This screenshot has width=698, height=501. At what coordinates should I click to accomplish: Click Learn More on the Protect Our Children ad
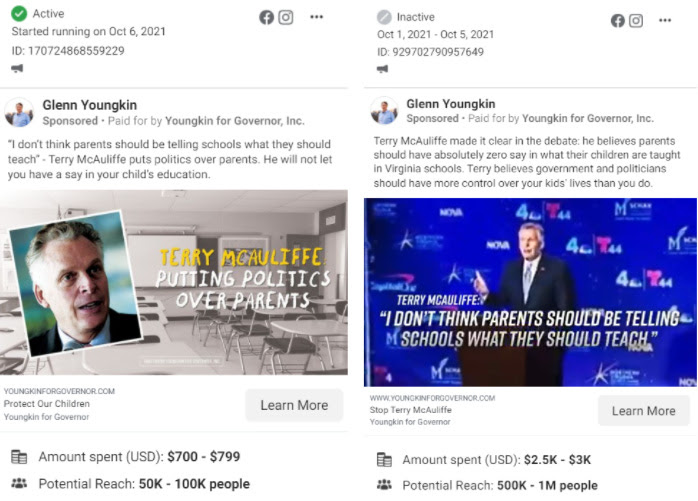(294, 405)
